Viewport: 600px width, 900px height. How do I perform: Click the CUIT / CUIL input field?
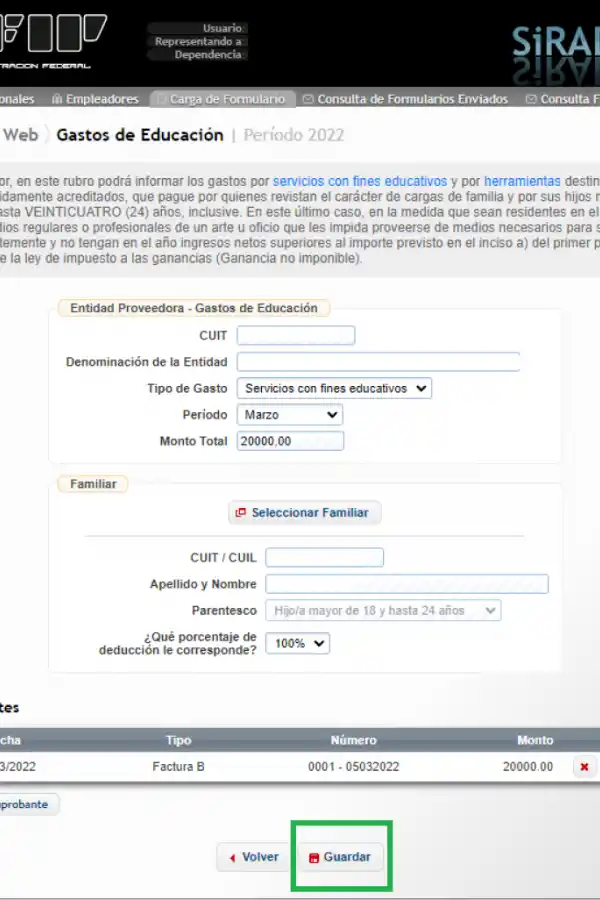[324, 557]
